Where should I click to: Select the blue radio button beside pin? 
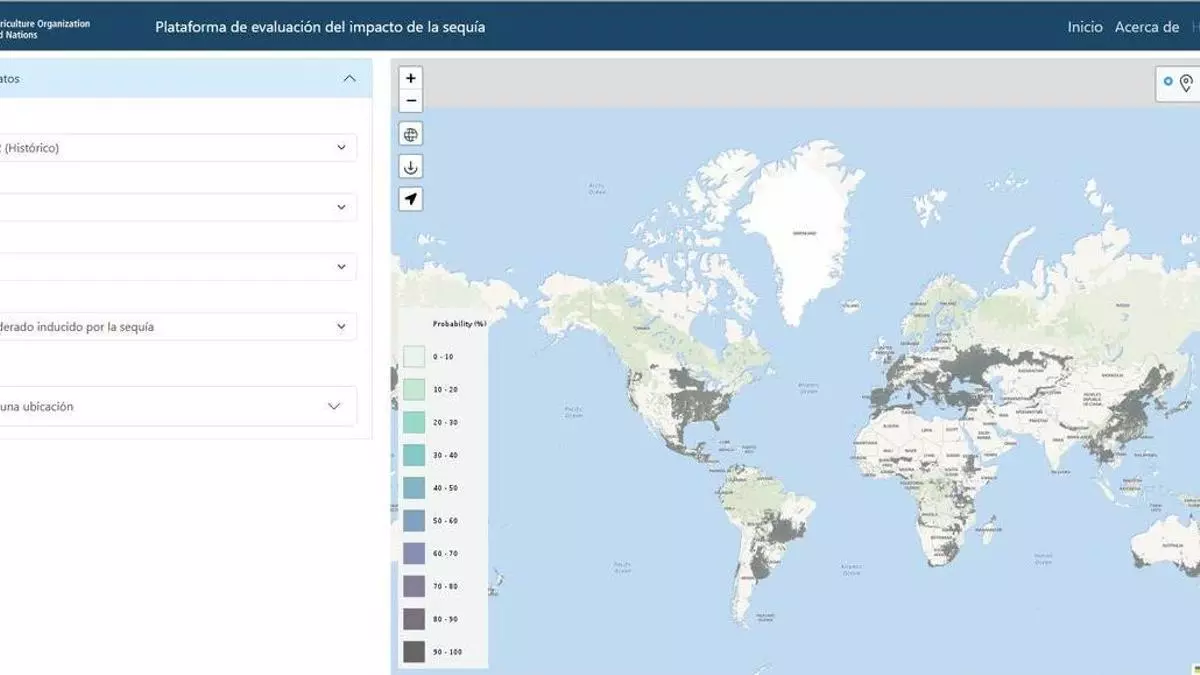[1168, 82]
